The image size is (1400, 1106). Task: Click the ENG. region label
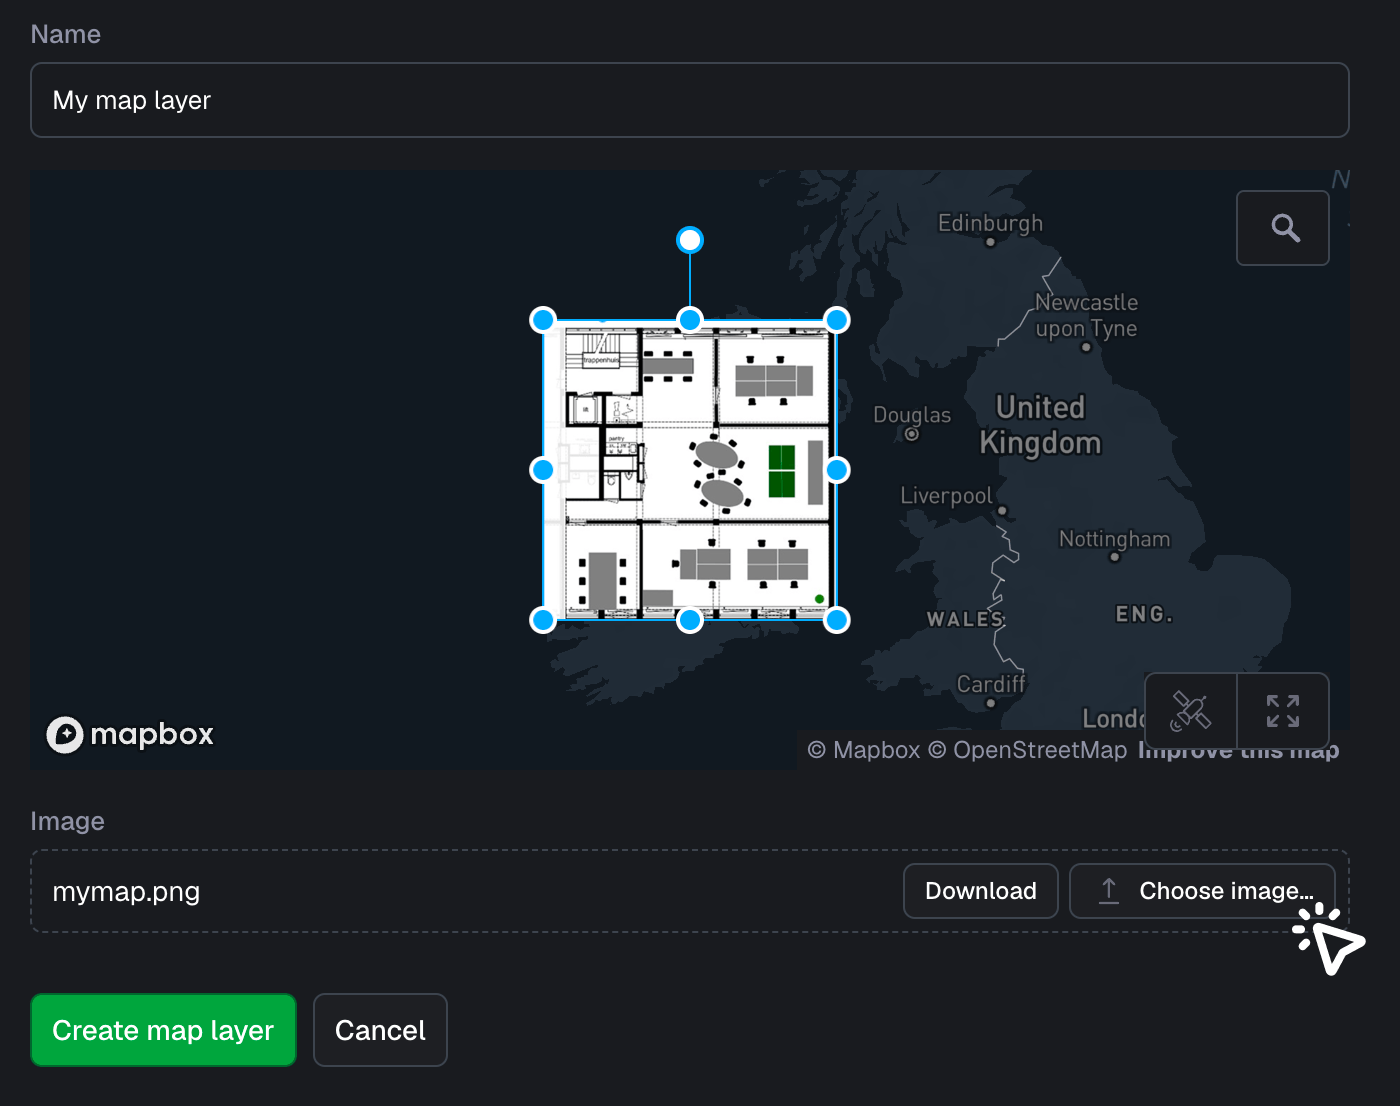click(x=1144, y=614)
